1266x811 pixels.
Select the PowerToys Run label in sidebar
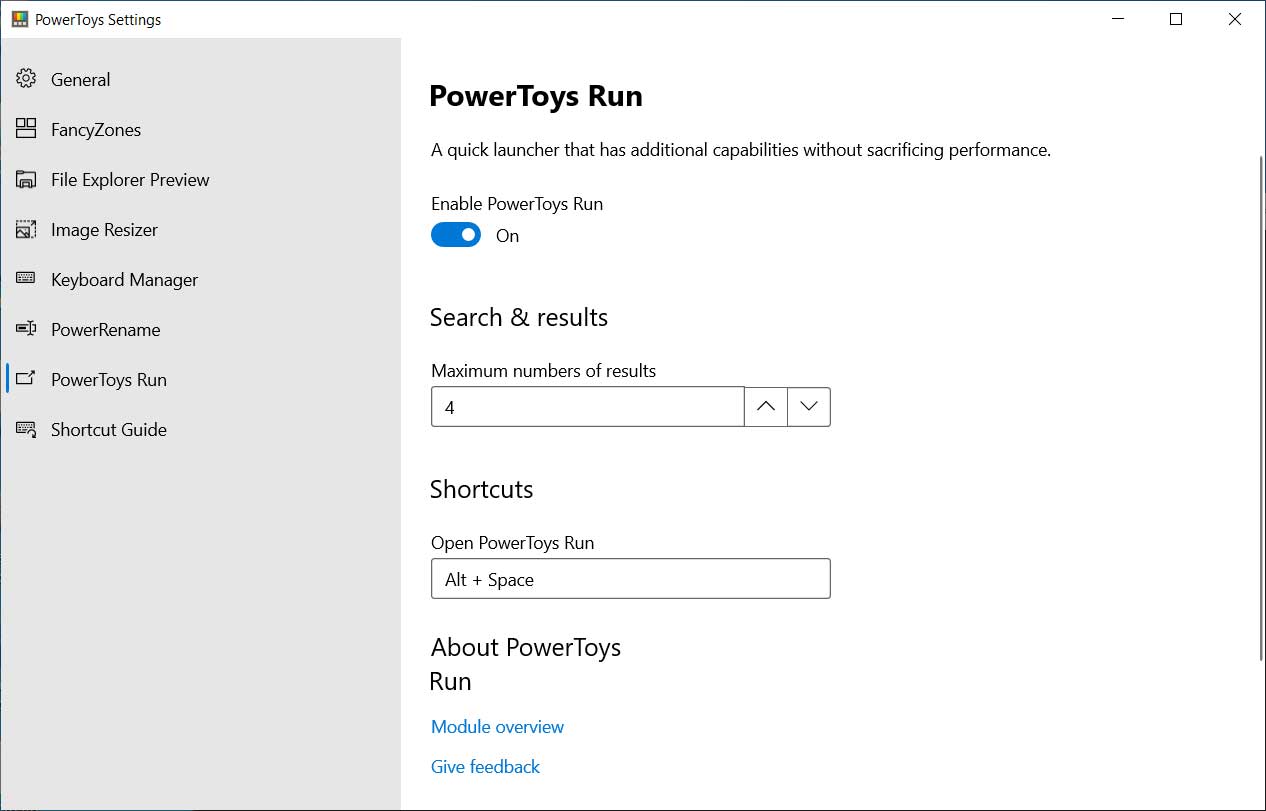click(x=109, y=380)
